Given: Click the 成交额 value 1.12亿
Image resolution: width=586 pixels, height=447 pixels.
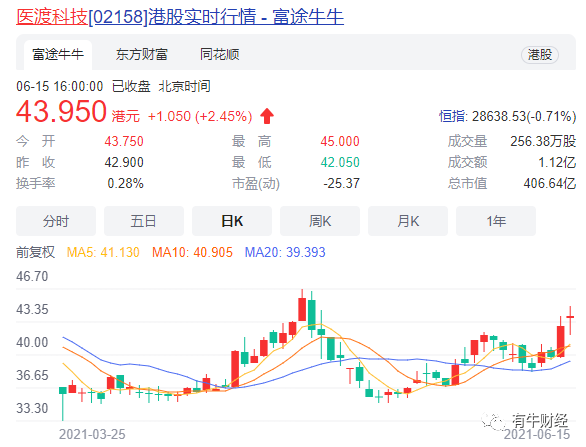Looking at the screenshot, I should click(x=557, y=162).
